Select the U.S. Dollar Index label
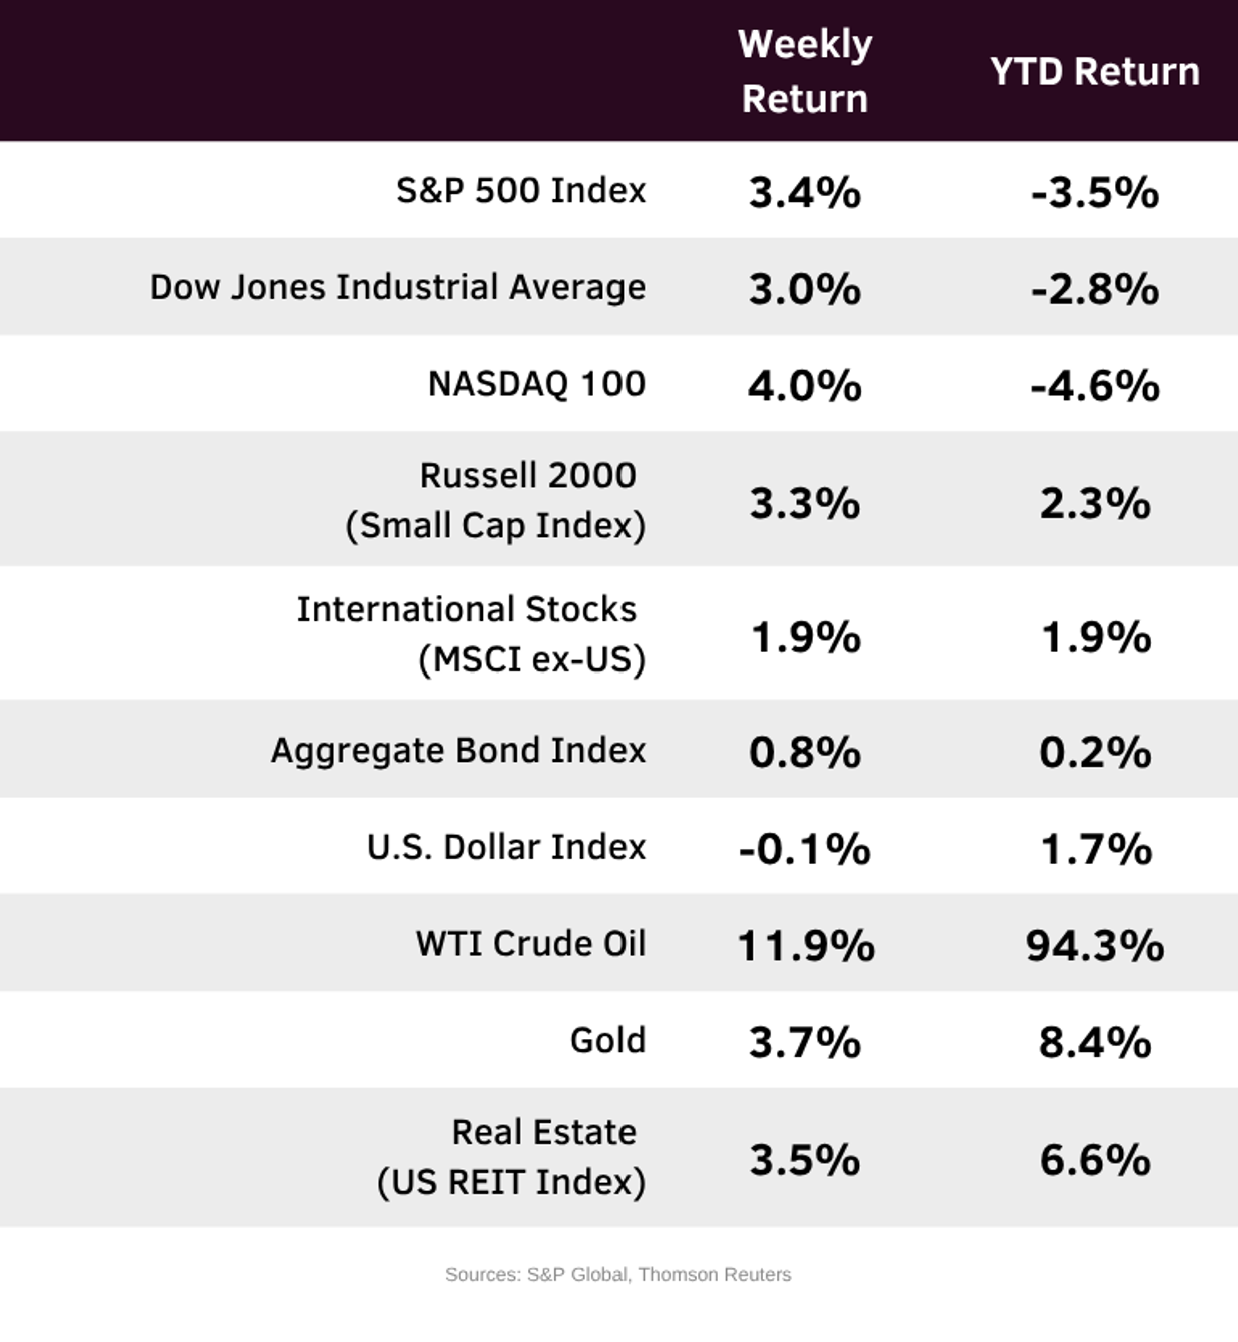This screenshot has height=1342, width=1238. click(506, 847)
